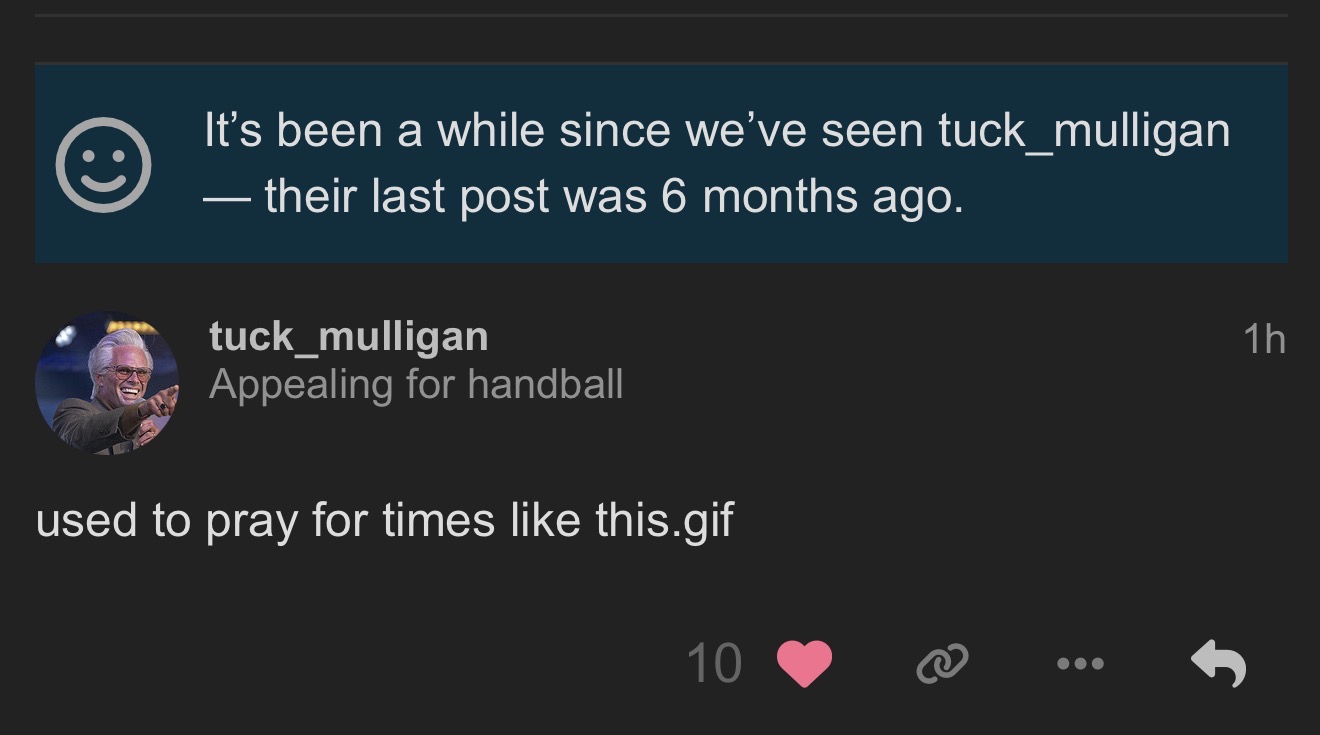Click the 1h post timestamp
1320x735 pixels.
1264,341
